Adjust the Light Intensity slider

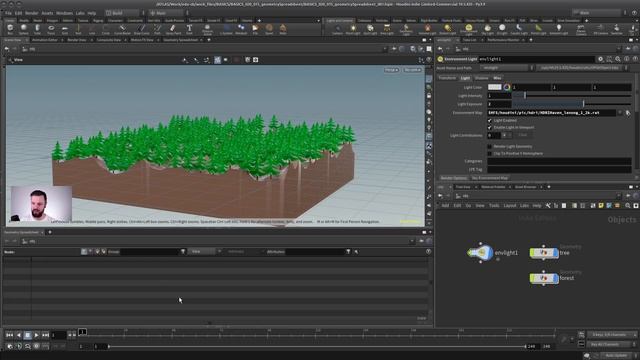pyautogui.click(x=571, y=96)
